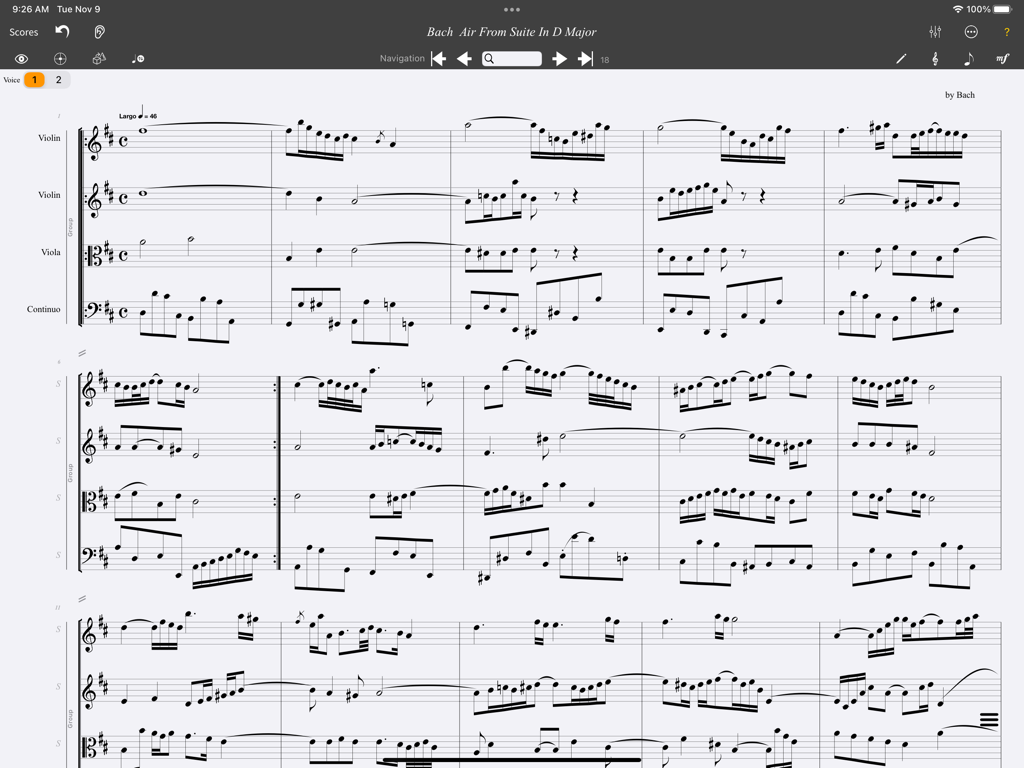Screen dimensions: 1024x768
Task: Select the pencil annotation tool
Action: pyautogui.click(x=902, y=58)
